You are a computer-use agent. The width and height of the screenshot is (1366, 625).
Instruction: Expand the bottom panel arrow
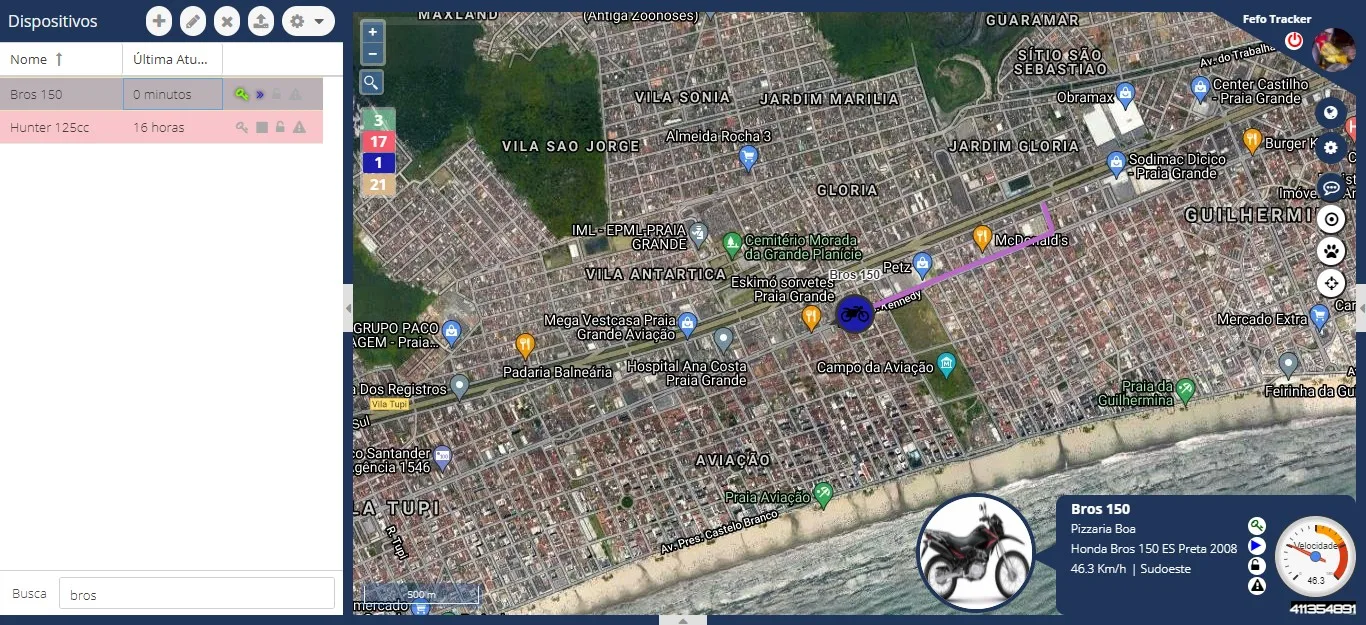pyautogui.click(x=683, y=620)
